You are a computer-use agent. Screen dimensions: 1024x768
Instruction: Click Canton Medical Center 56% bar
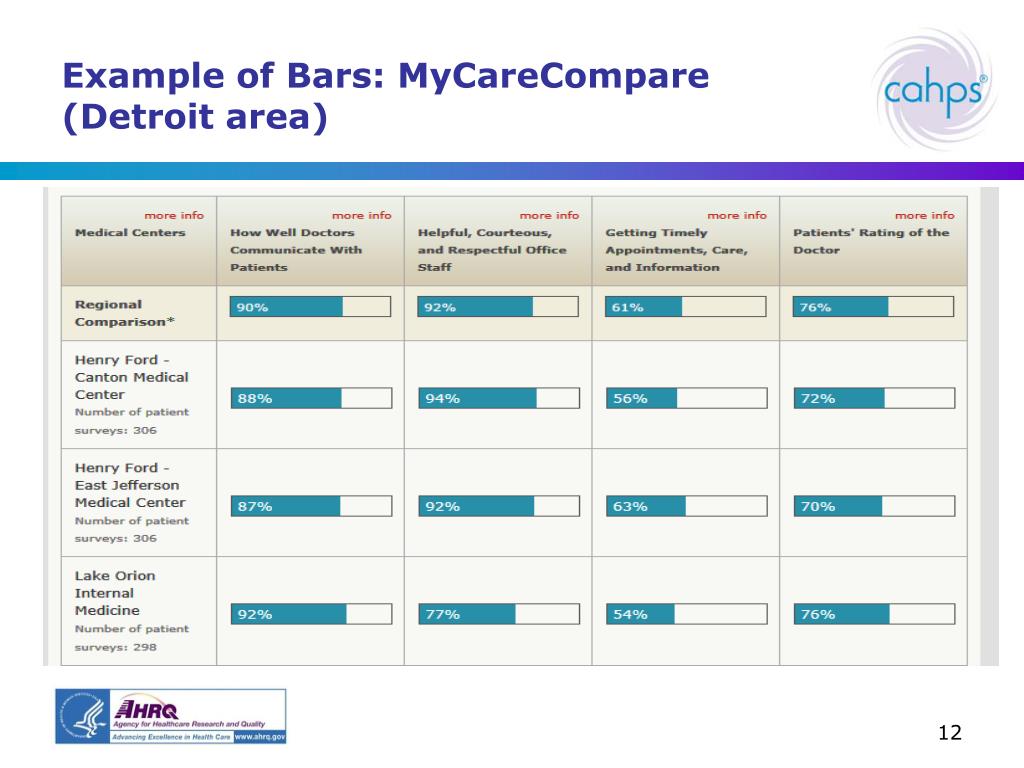[x=686, y=398]
